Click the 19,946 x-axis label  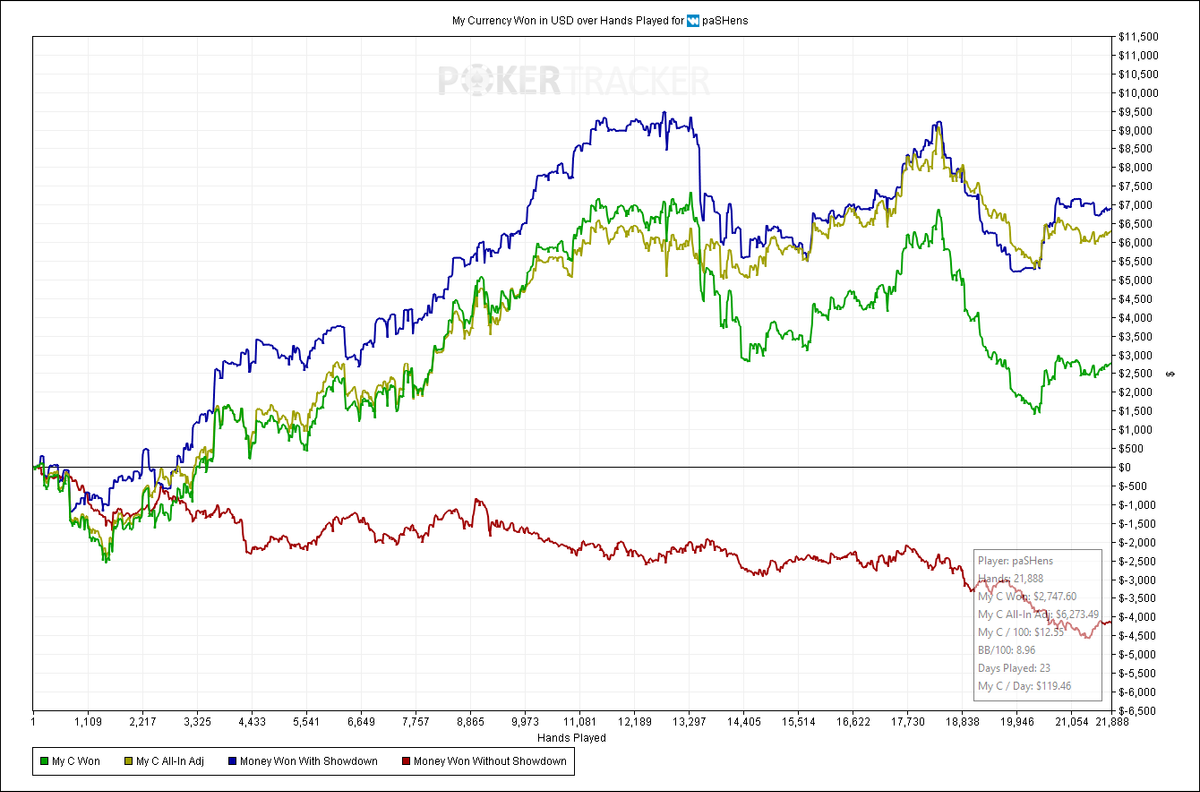pos(1016,721)
